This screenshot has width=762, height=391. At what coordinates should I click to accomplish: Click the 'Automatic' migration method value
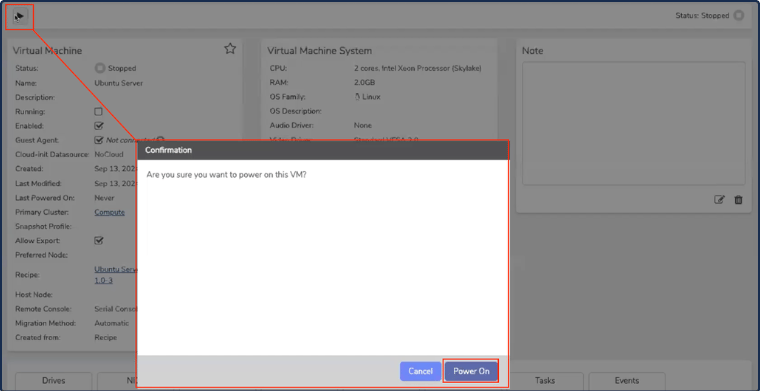[112, 323]
